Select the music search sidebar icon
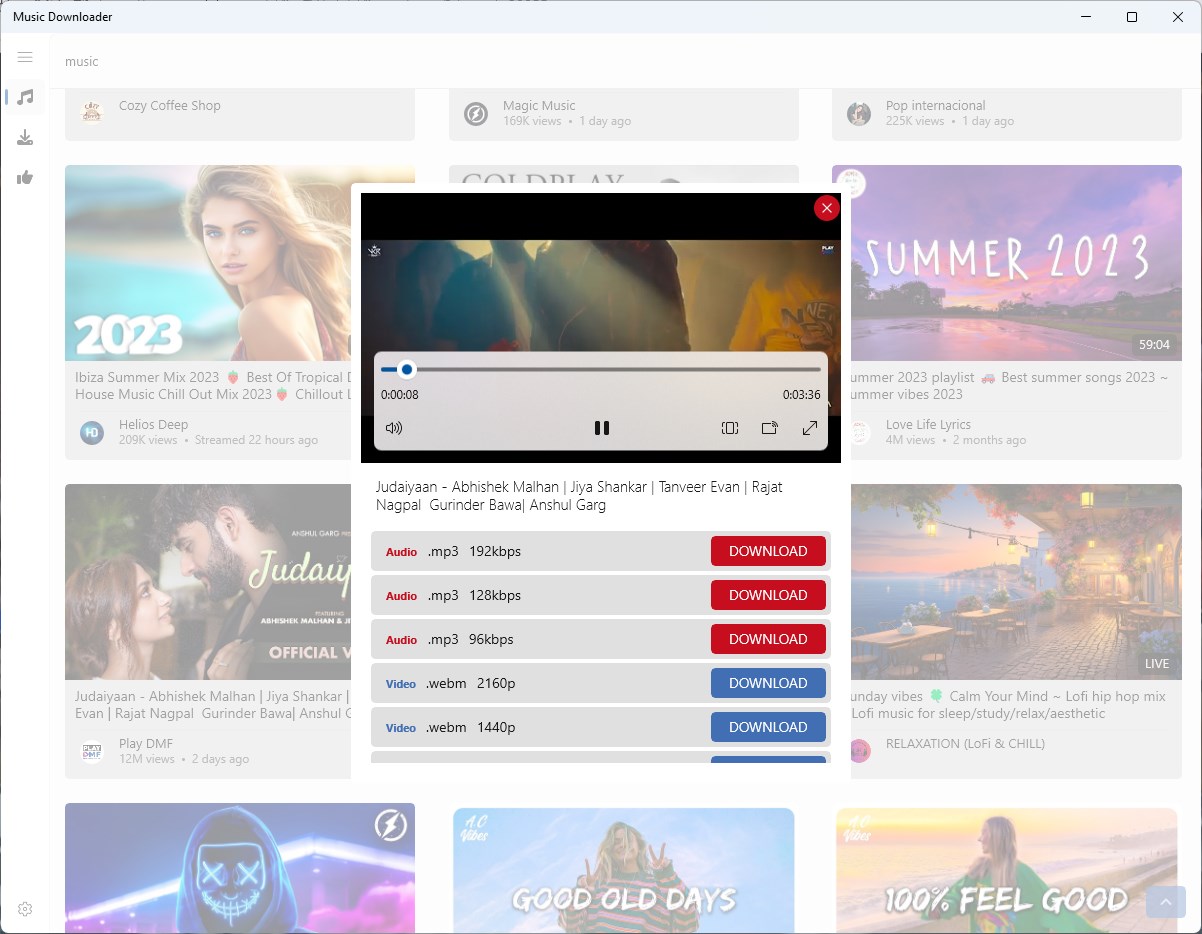 pyautogui.click(x=25, y=97)
